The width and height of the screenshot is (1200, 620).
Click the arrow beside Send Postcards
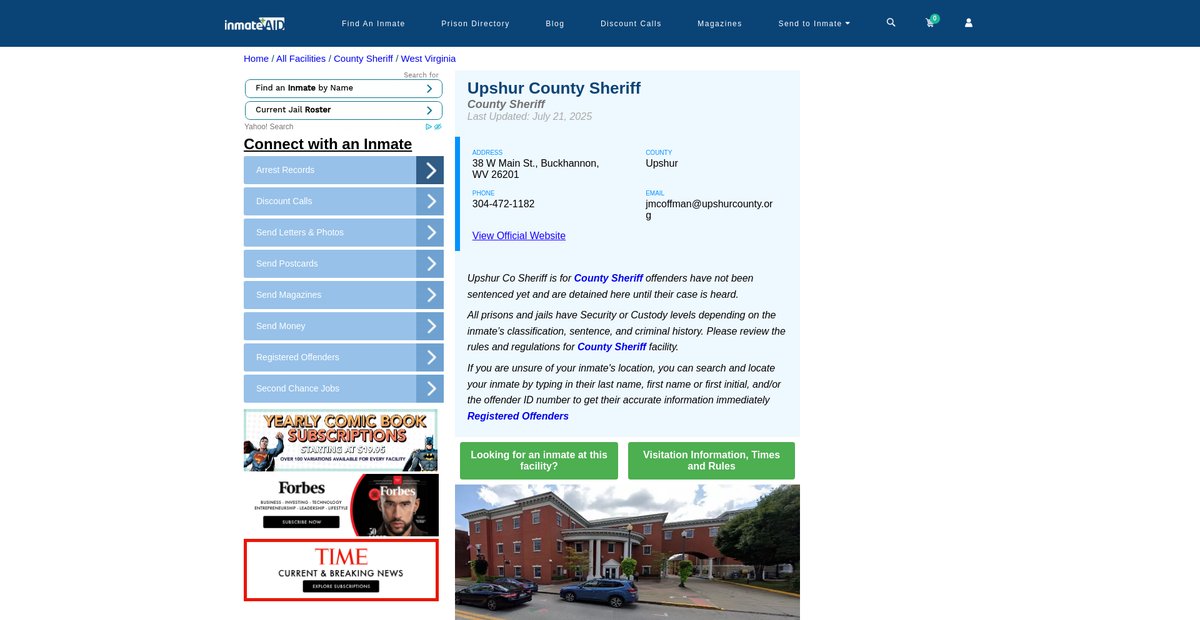tap(430, 263)
